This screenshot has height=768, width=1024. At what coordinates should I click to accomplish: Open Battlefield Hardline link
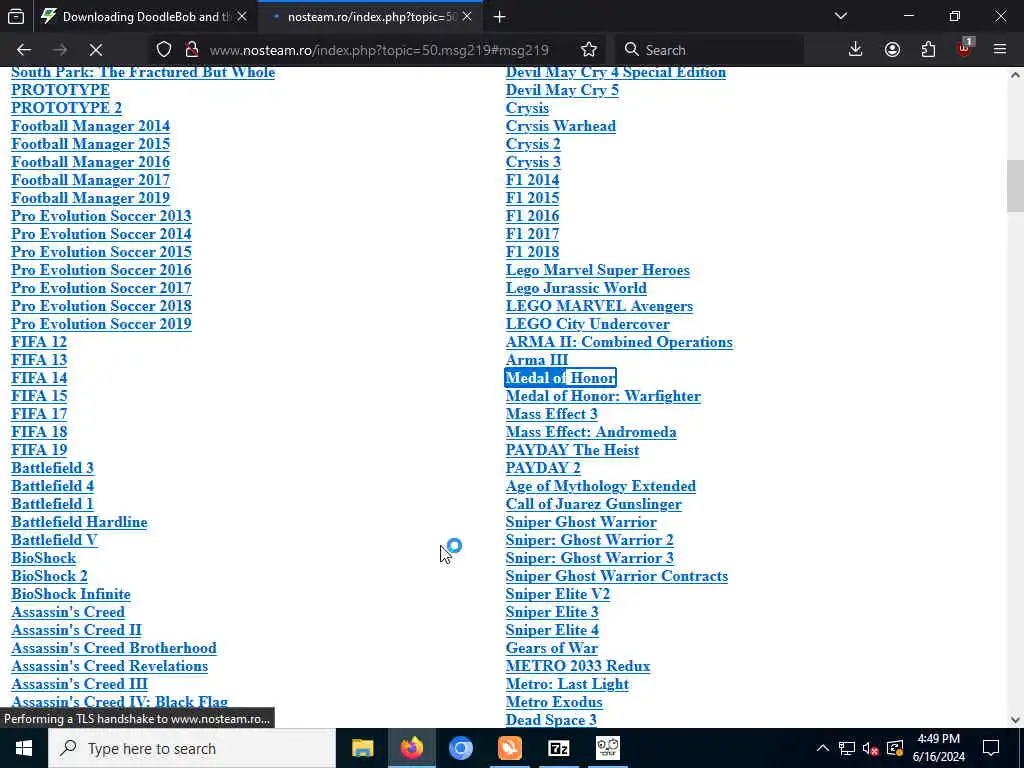tap(79, 522)
